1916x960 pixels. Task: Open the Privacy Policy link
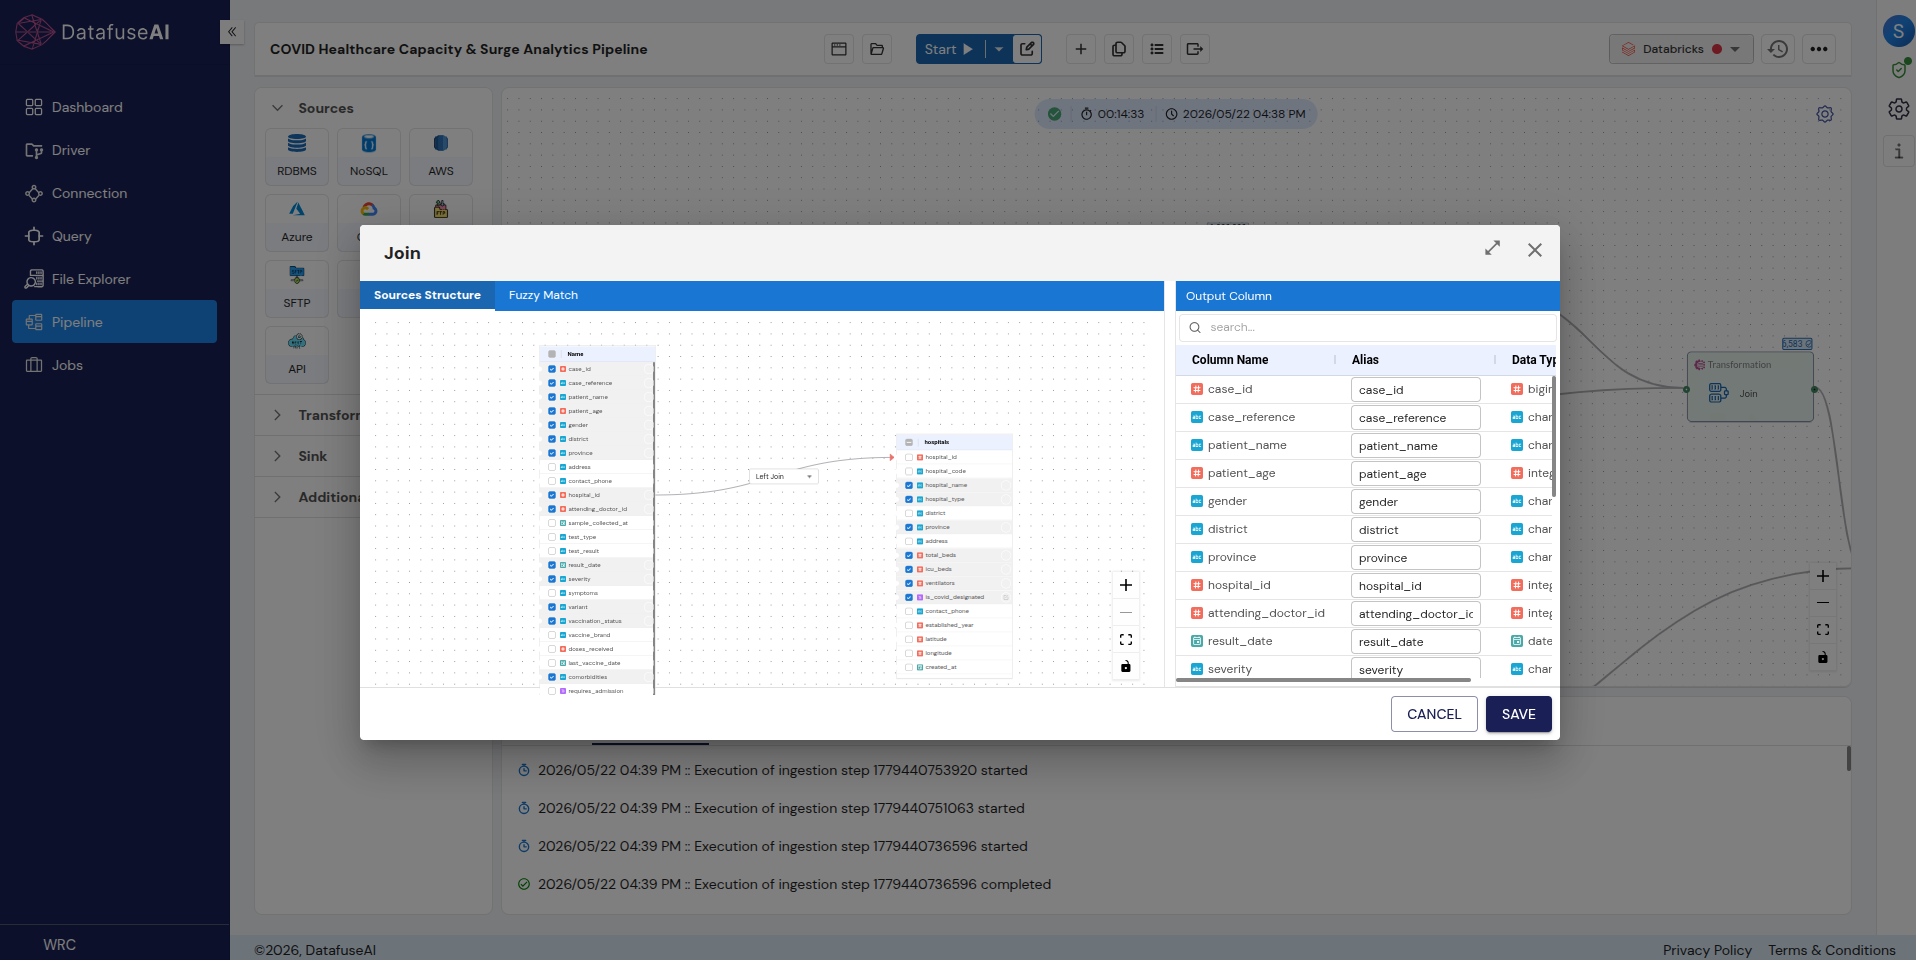1707,950
